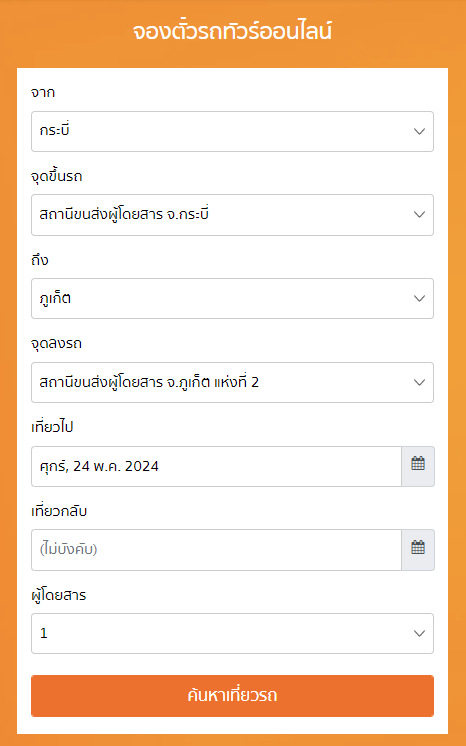Click the จุดลงรถ field label
Viewport: 466px width, 746px height.
pos(56,344)
